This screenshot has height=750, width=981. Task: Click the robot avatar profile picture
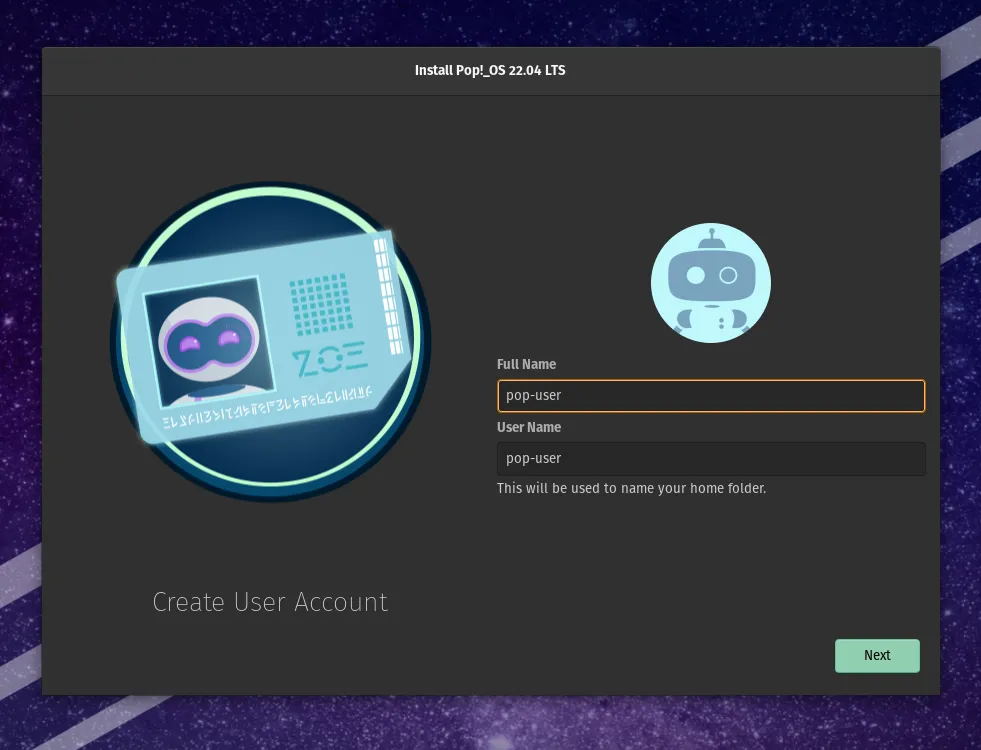(710, 282)
